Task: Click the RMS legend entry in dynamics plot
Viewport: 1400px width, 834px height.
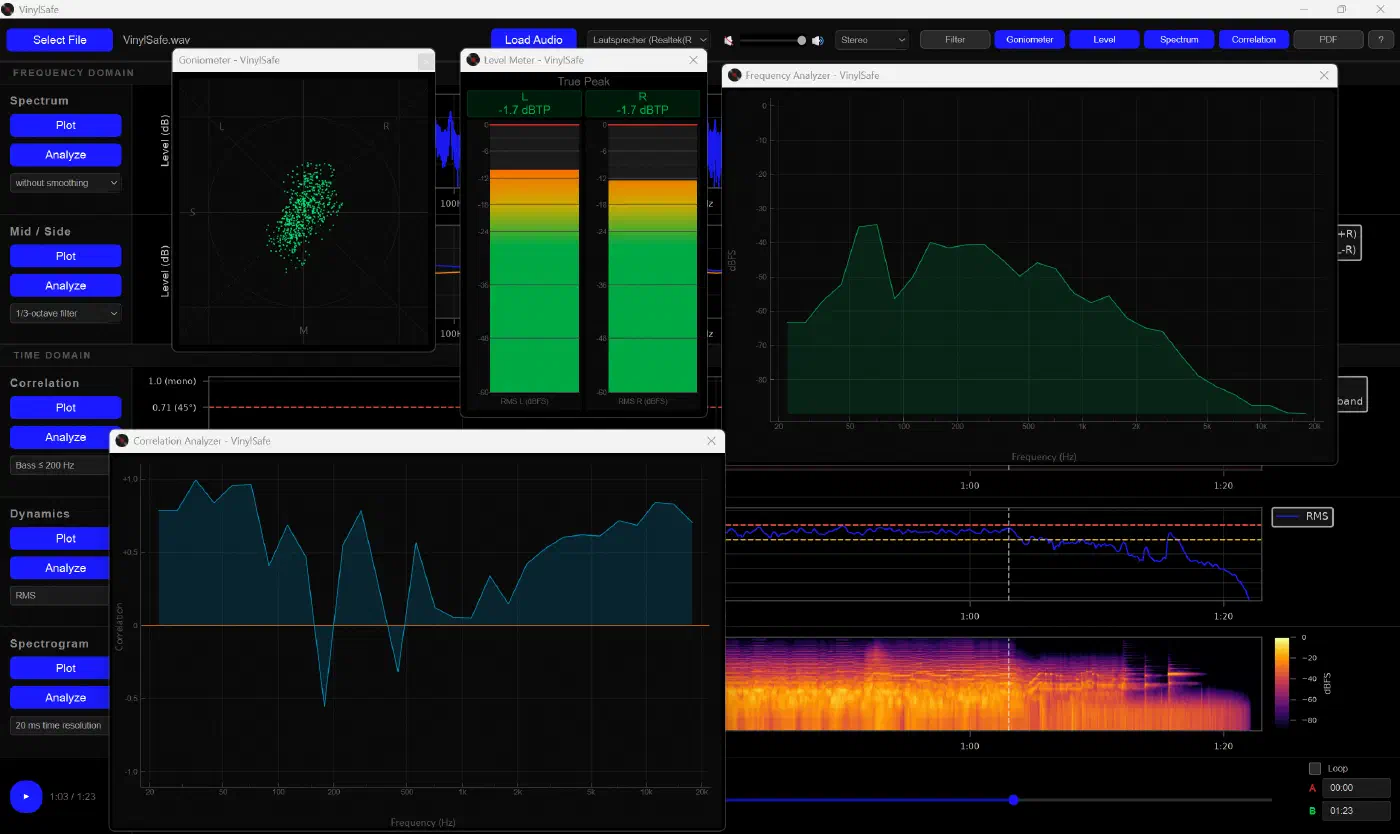Action: click(1302, 517)
